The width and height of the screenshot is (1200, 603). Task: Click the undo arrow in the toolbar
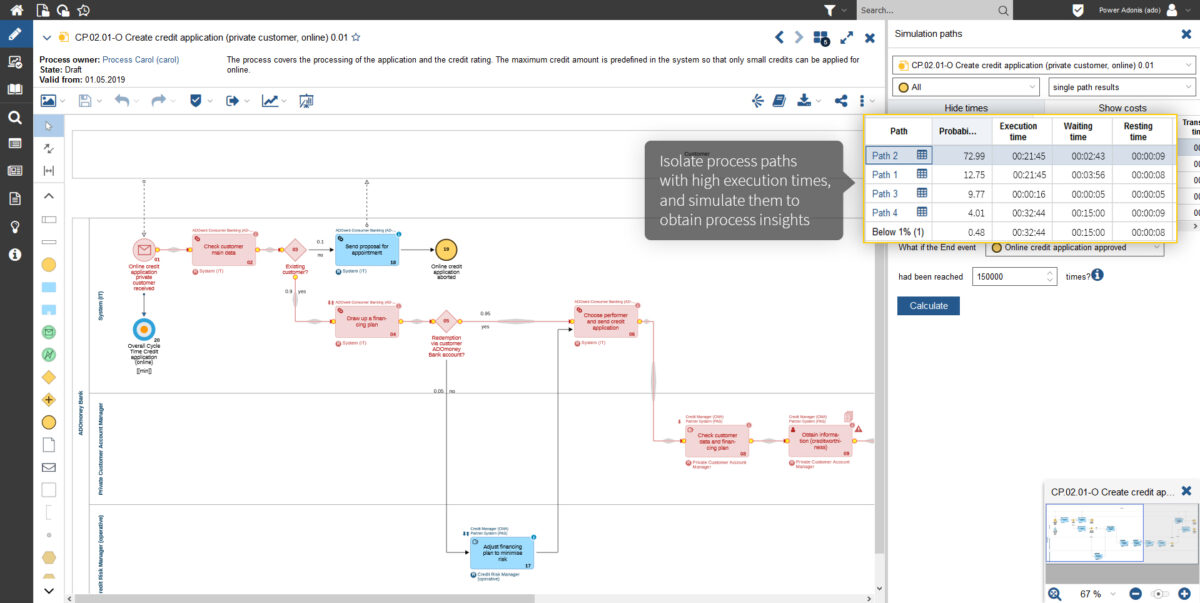(122, 101)
